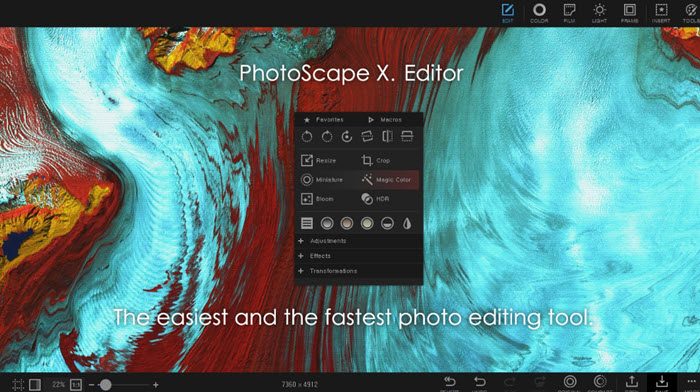Set zoom to 1:1 actual size
This screenshot has height=392, width=700.
[76, 384]
